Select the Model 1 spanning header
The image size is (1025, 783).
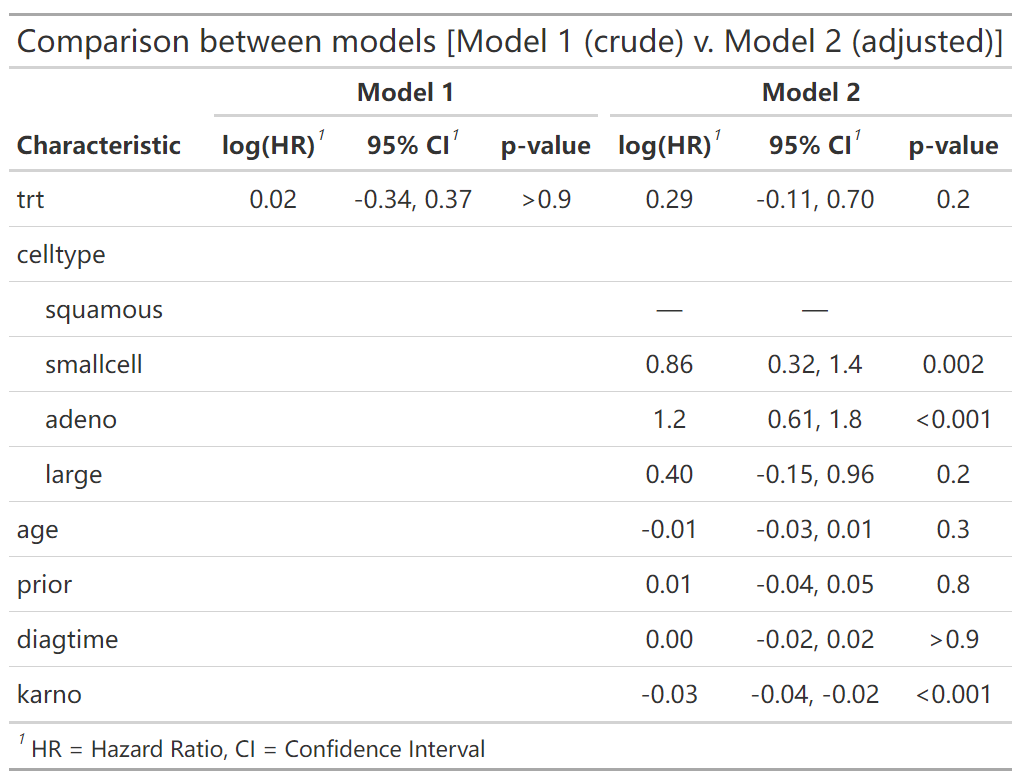pyautogui.click(x=405, y=93)
